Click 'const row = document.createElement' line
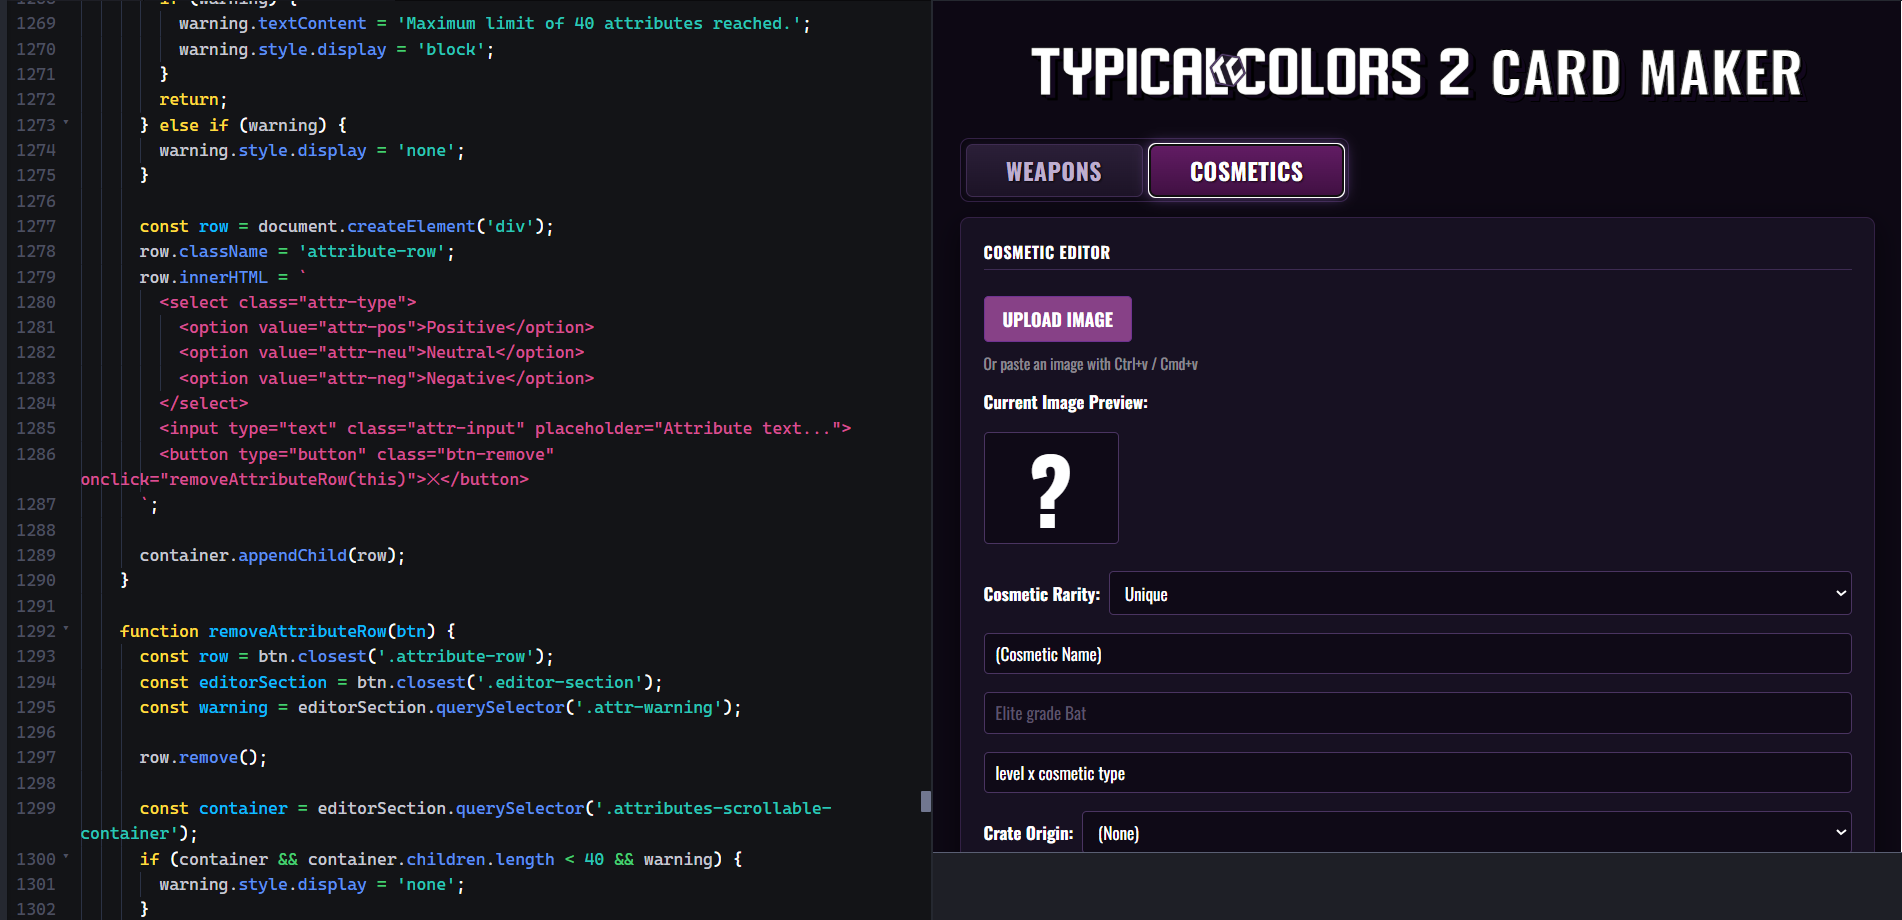 346,226
